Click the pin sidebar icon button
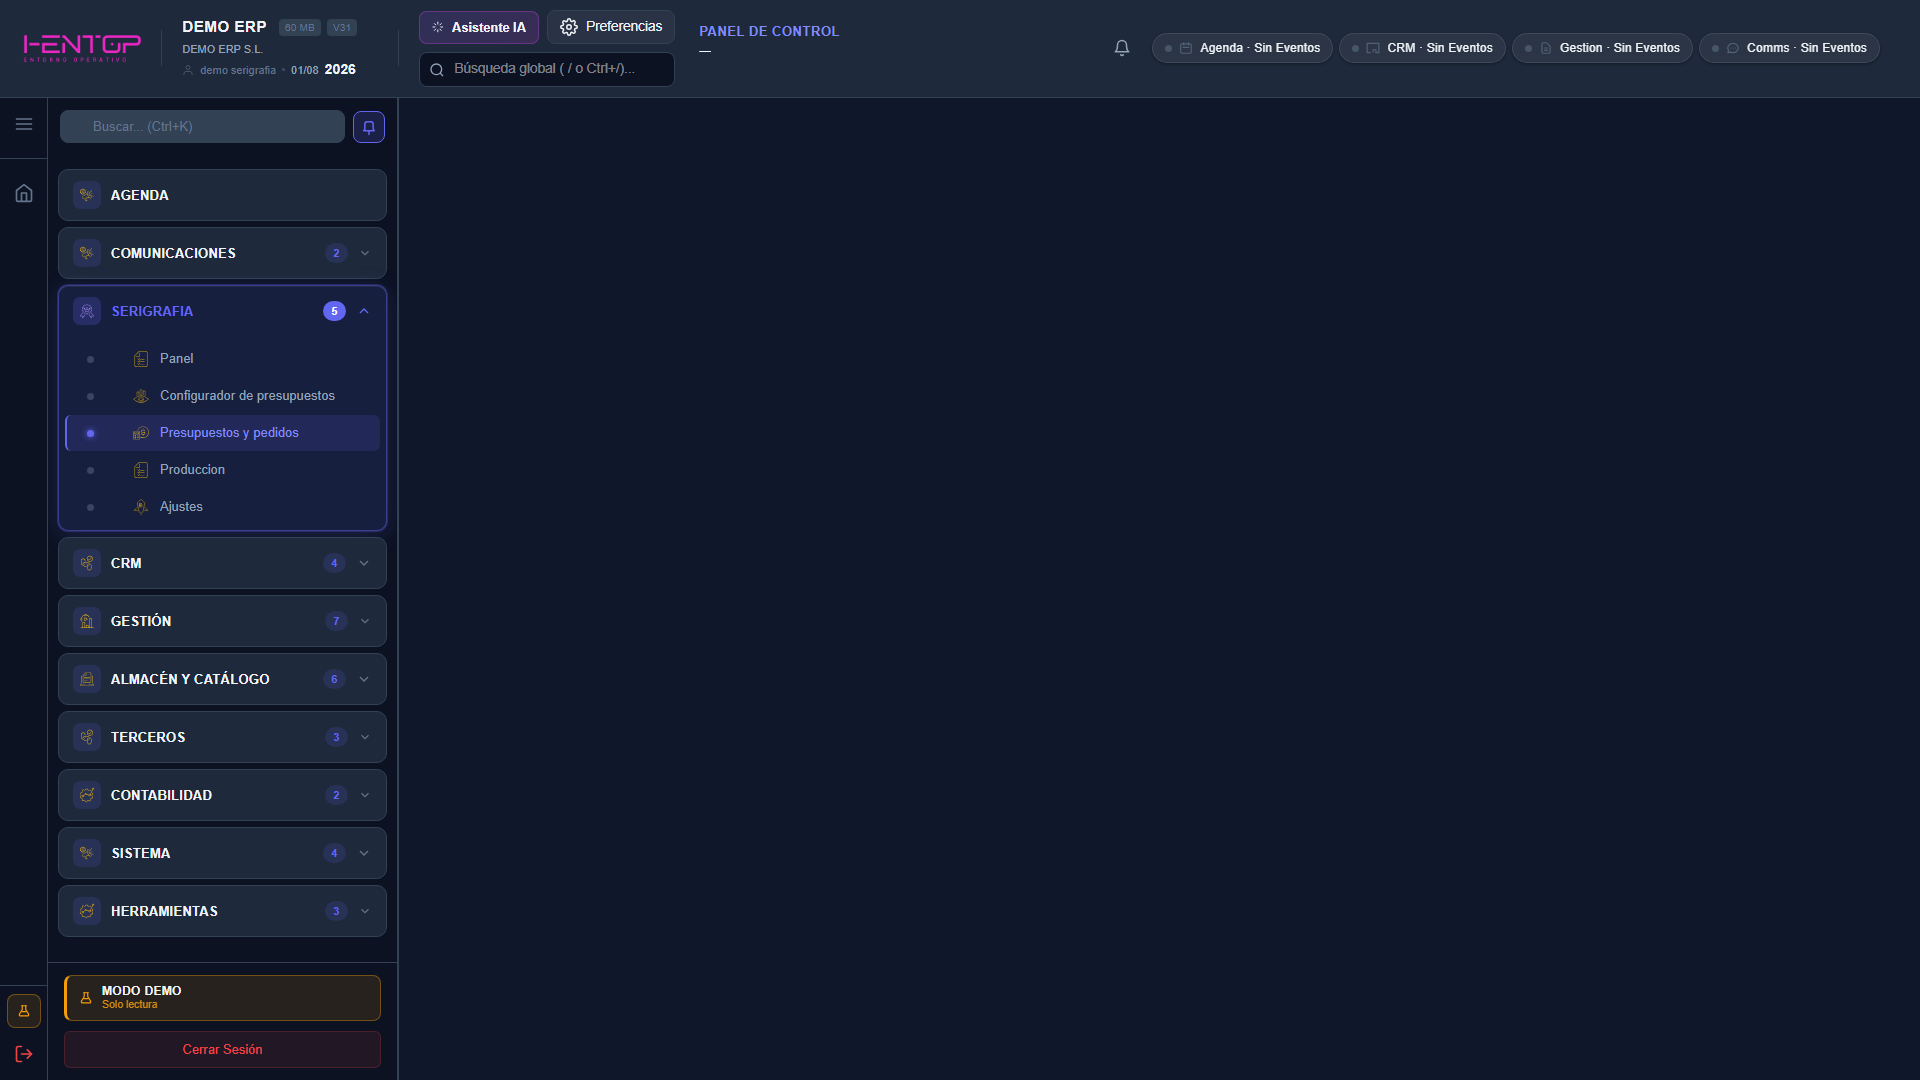 [369, 127]
